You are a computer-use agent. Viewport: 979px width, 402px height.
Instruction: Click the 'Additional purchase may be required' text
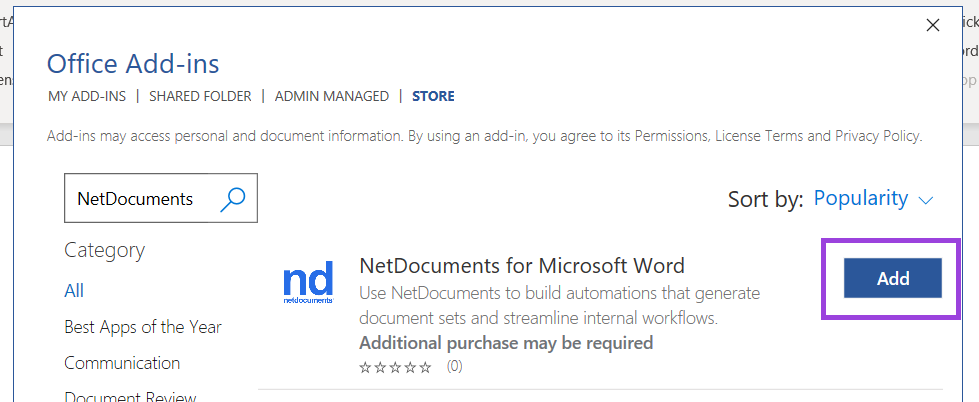point(506,343)
